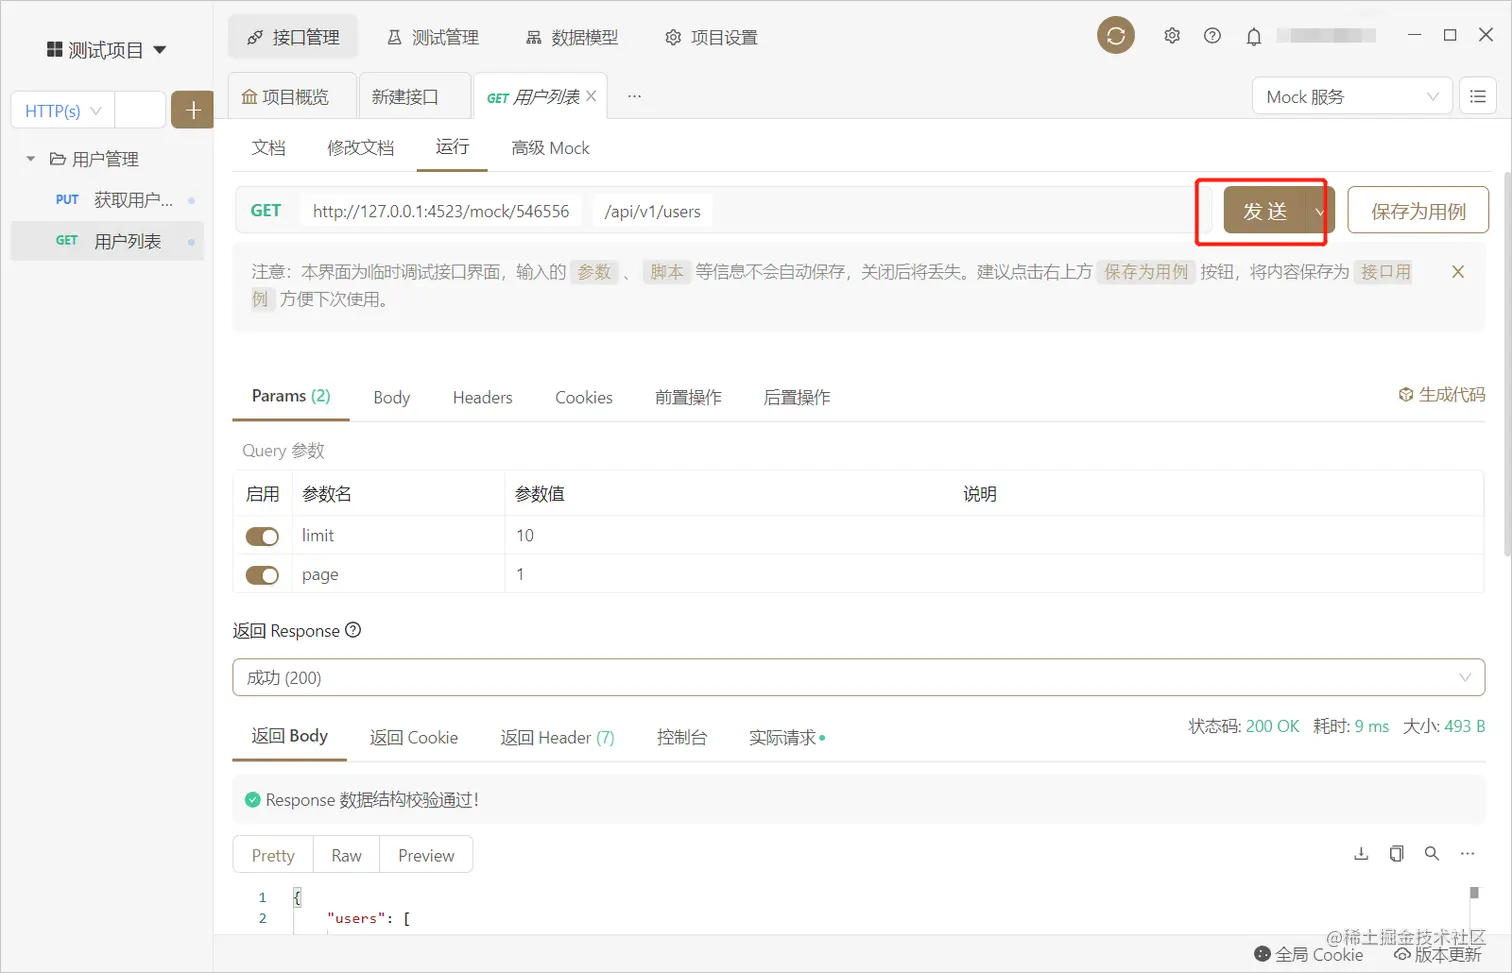Select the GET 用户列表 tree item
The height and width of the screenshot is (973, 1512).
[x=107, y=241]
